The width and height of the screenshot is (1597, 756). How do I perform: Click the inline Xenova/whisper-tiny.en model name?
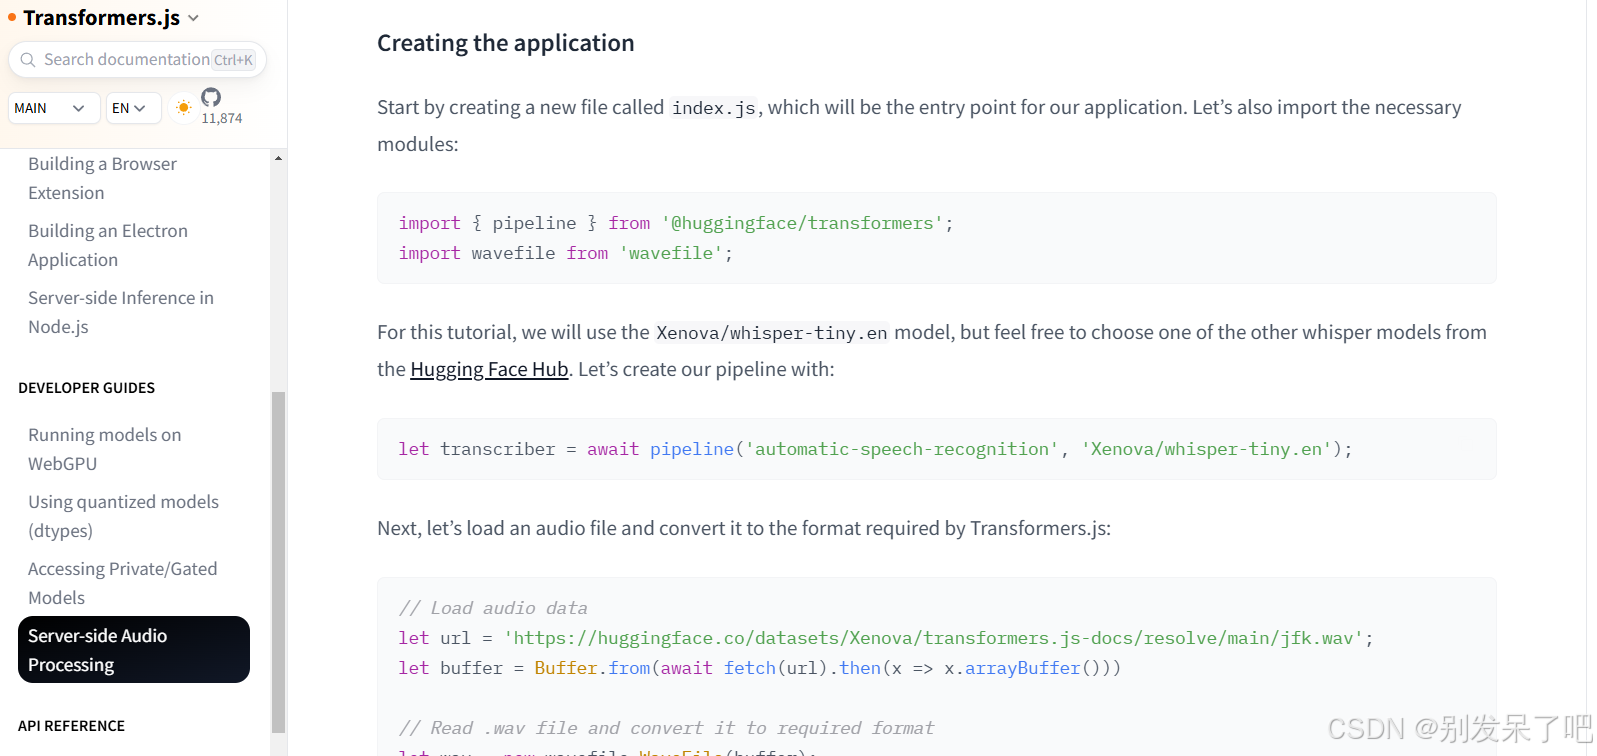[772, 333]
